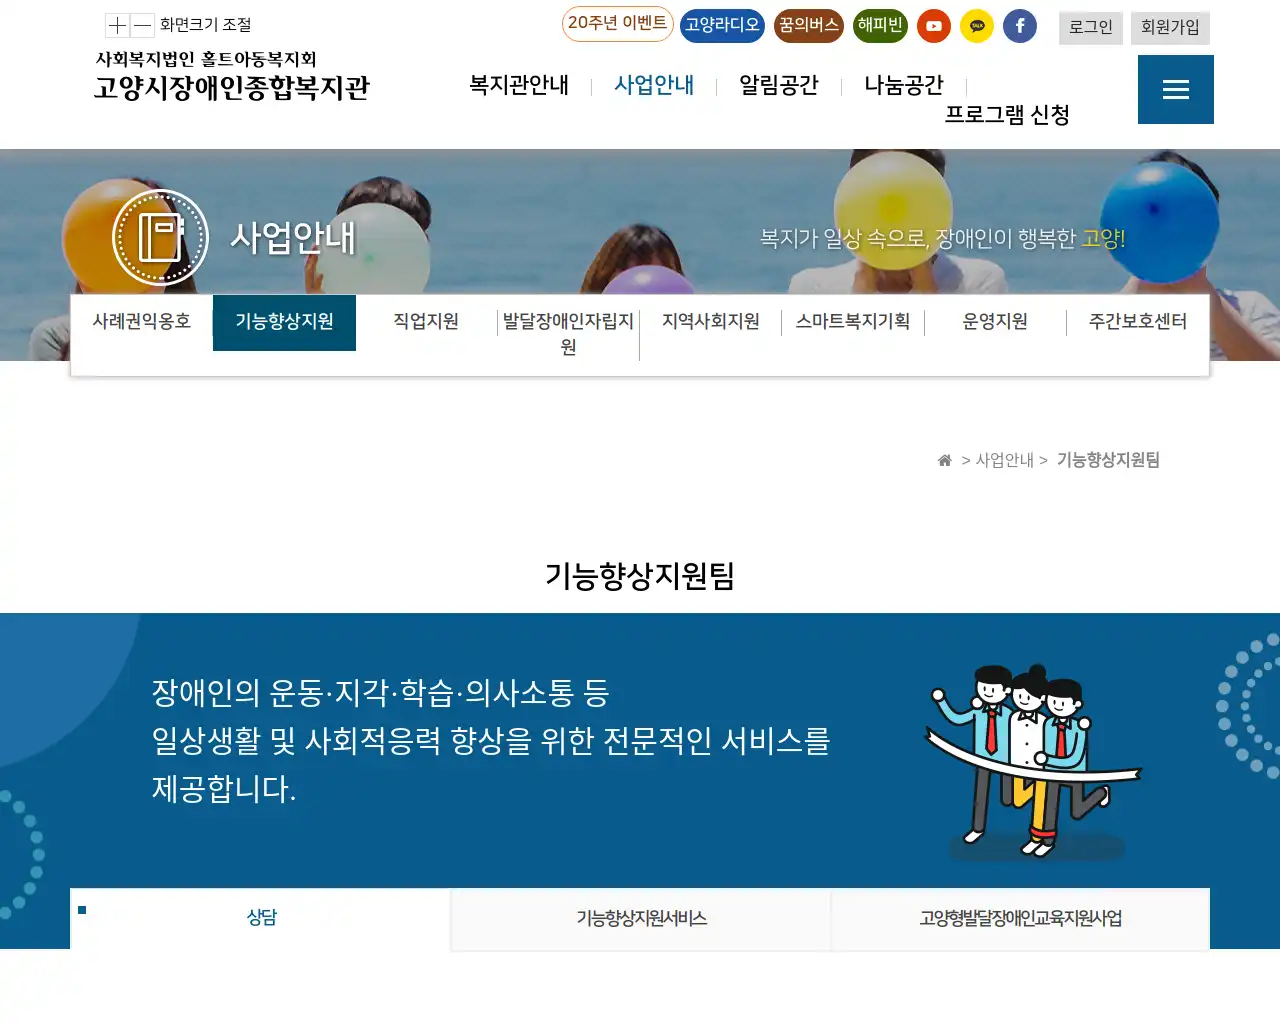Screen dimensions: 1280x1024
Task: Open the YouTube channel icon
Action: (934, 26)
